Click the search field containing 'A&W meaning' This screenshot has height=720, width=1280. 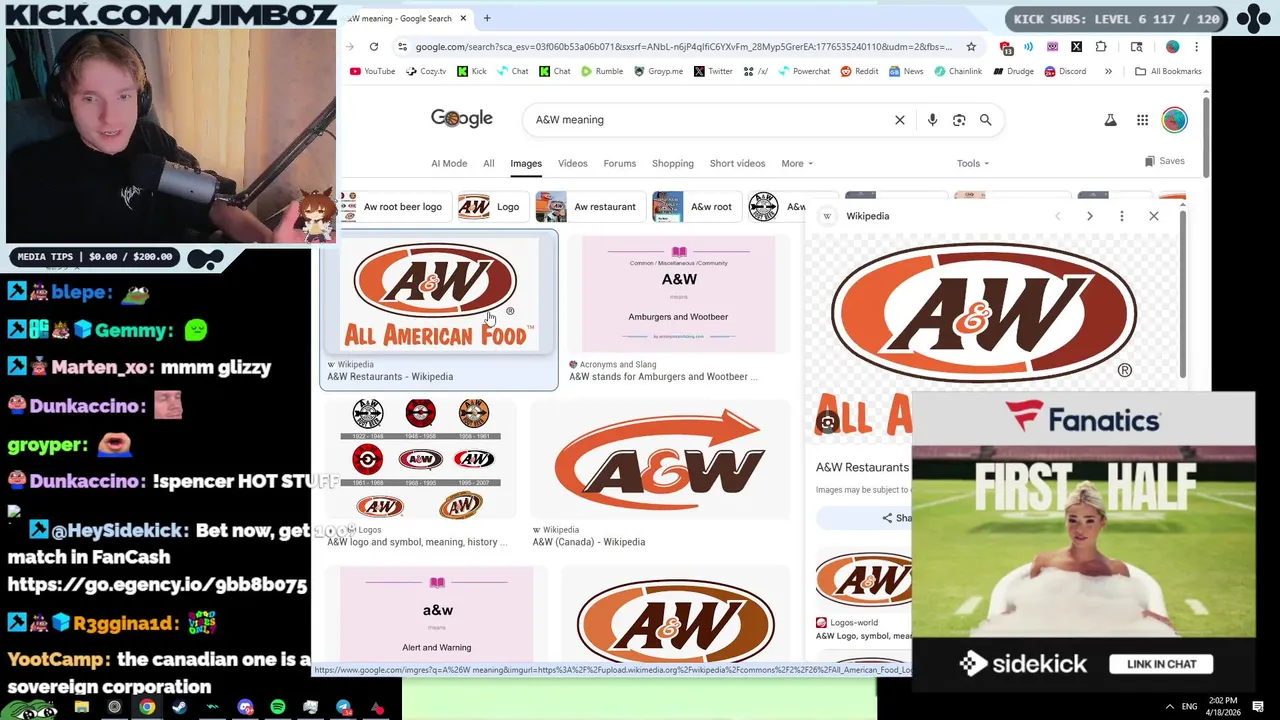coord(710,120)
